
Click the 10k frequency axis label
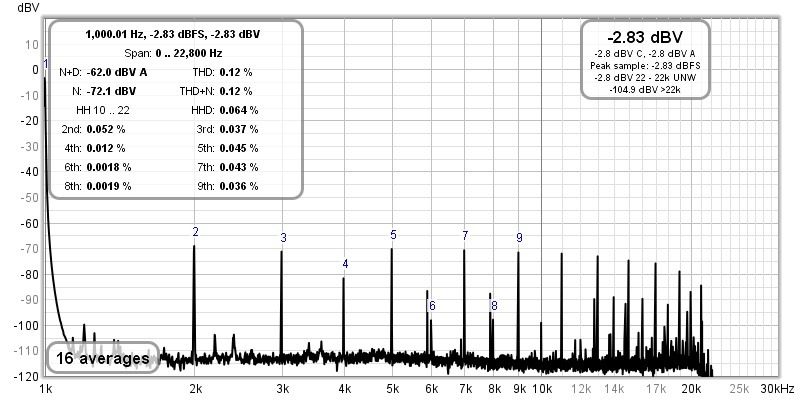541,388
